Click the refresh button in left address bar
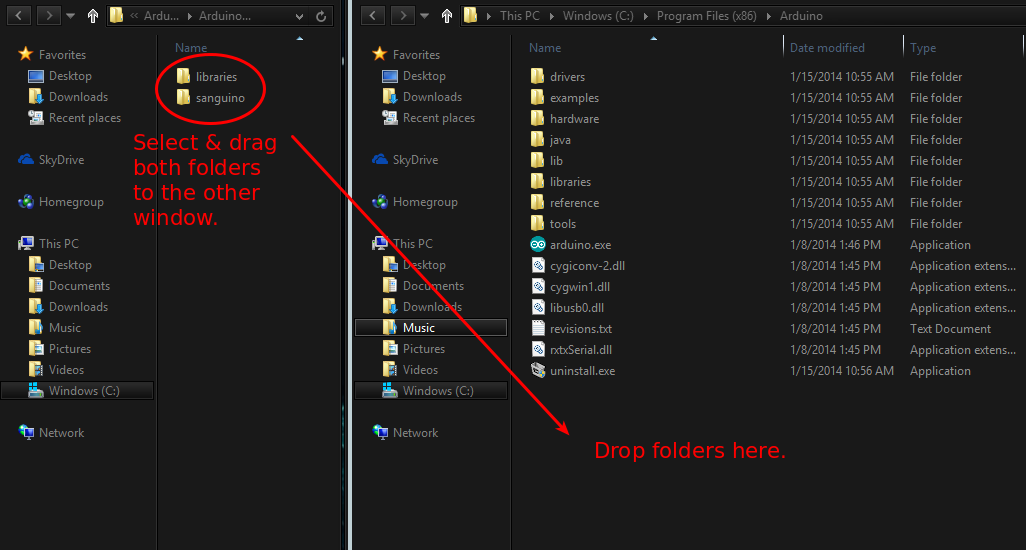Image resolution: width=1026 pixels, height=550 pixels. coord(320,16)
